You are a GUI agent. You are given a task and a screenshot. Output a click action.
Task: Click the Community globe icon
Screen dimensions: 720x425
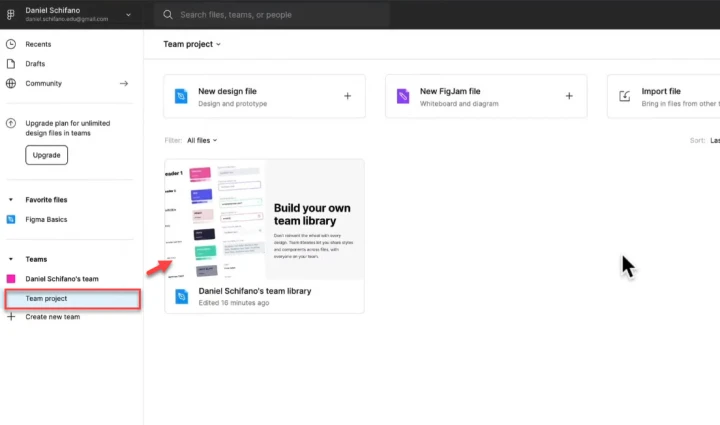click(x=11, y=84)
